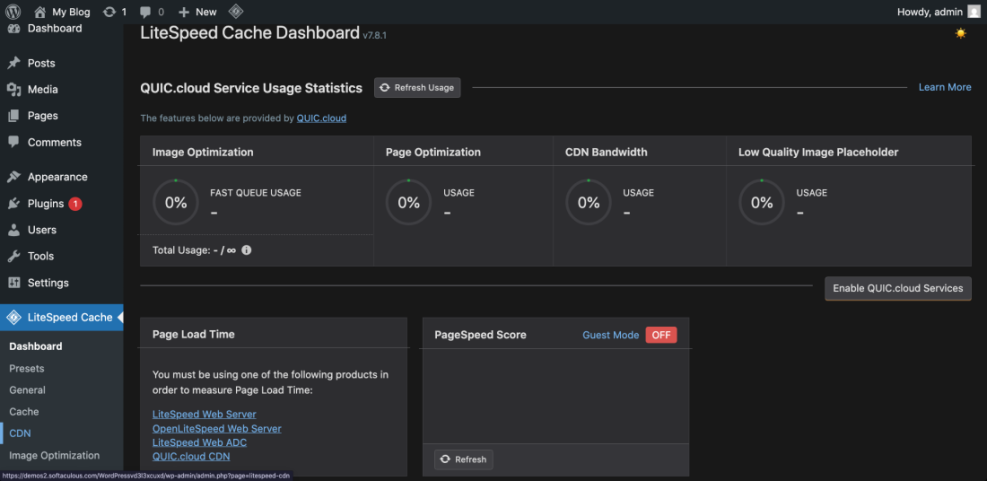
Task: Select the General submenu item
Action: pyautogui.click(x=27, y=390)
